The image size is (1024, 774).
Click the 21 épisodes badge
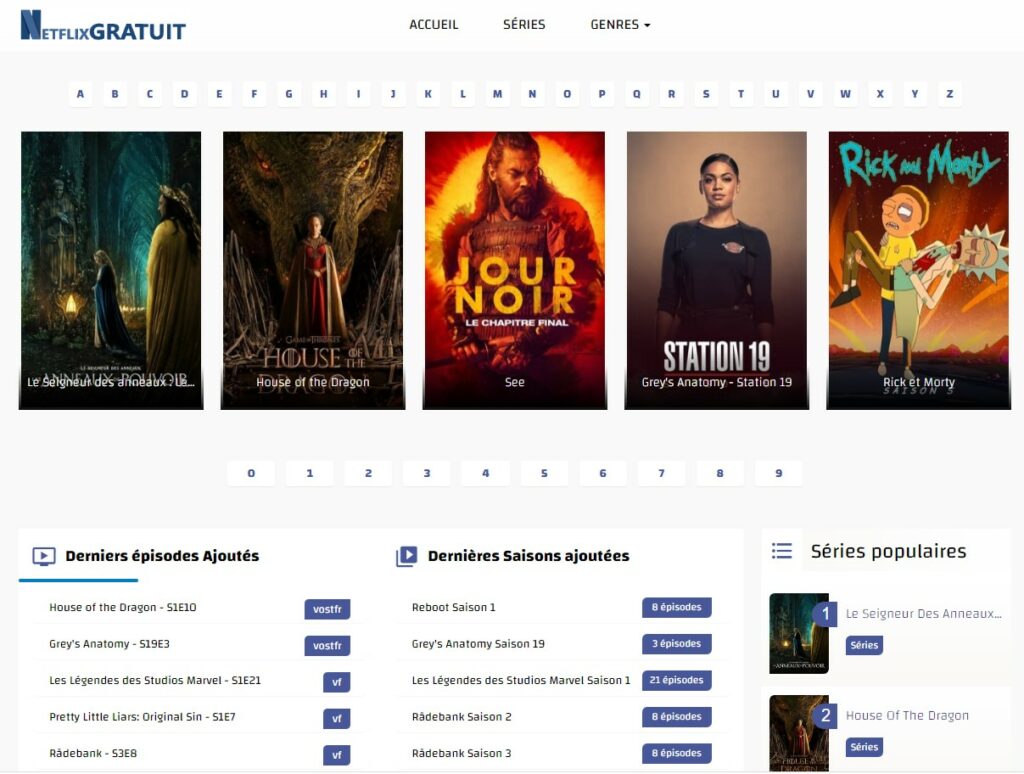pyautogui.click(x=677, y=681)
